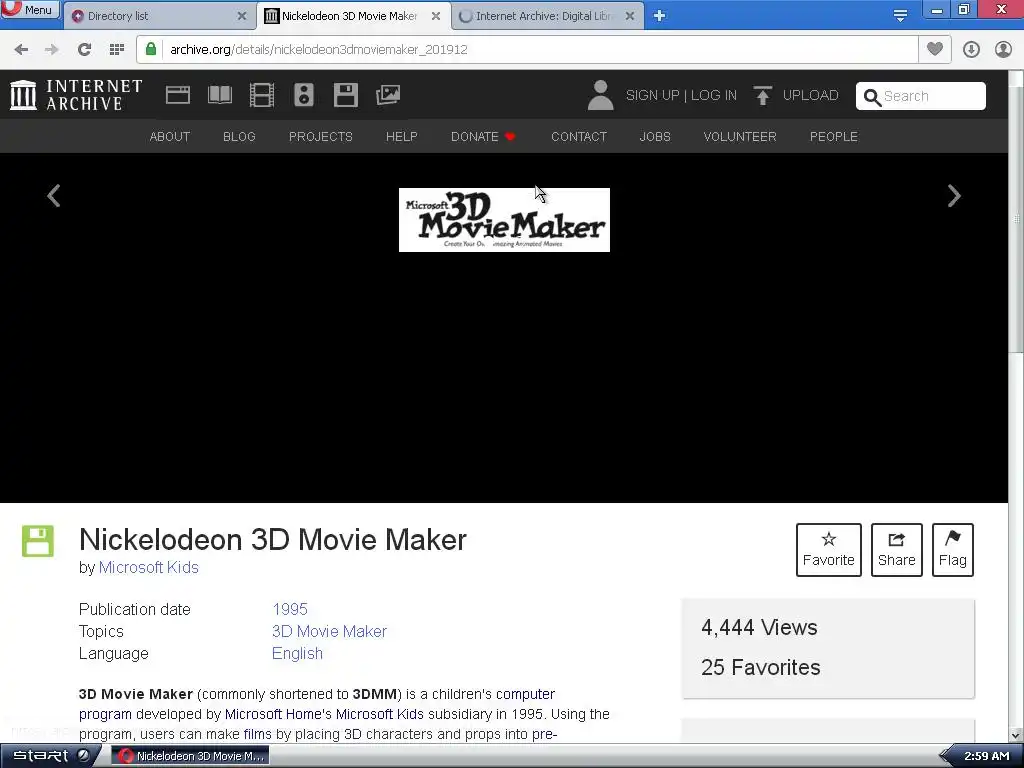The width and height of the screenshot is (1024, 768).
Task: Open the Texts book icon
Action: click(x=219, y=95)
